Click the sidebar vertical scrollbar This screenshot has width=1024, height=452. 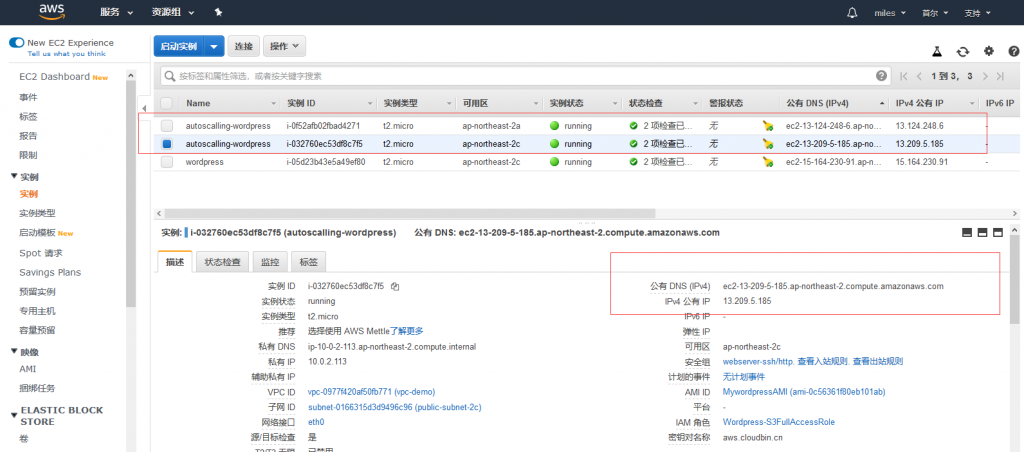click(x=131, y=193)
